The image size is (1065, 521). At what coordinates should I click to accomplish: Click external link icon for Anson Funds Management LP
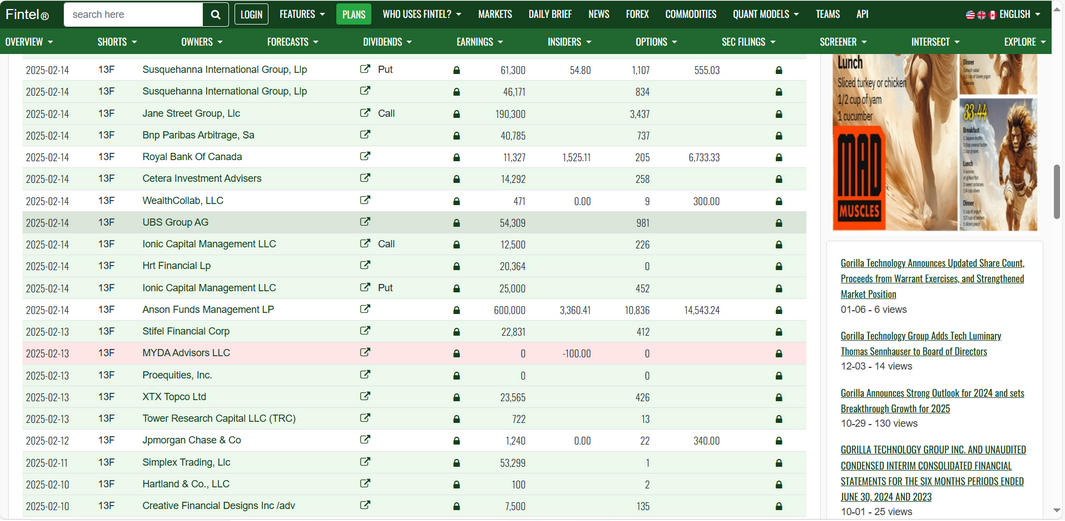coord(365,310)
